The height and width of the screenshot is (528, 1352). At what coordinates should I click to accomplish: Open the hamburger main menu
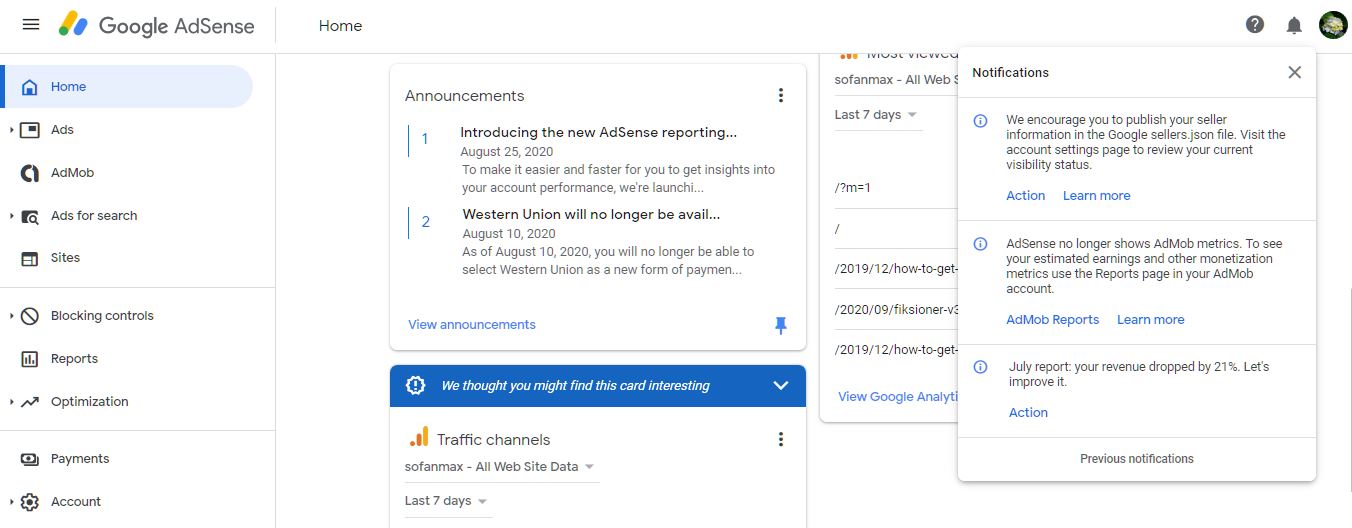click(x=31, y=25)
